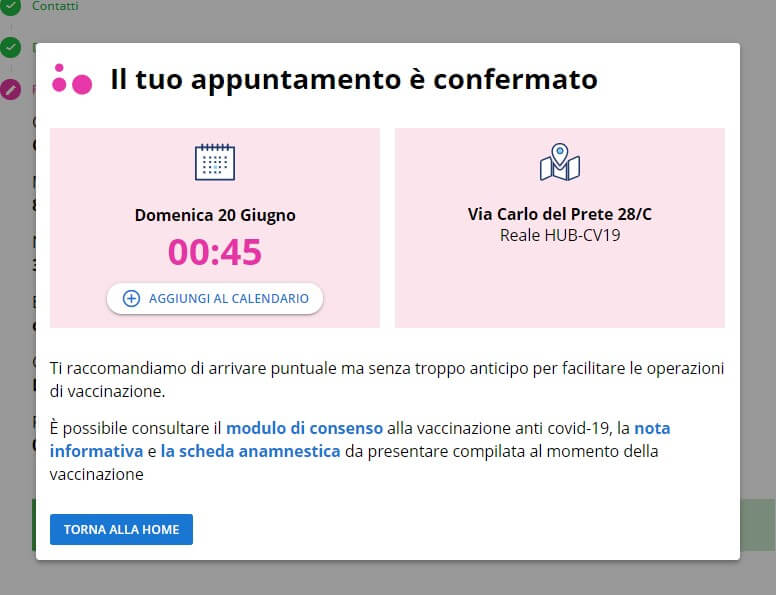
Task: Click the calendar icon above the date
Action: 214,162
